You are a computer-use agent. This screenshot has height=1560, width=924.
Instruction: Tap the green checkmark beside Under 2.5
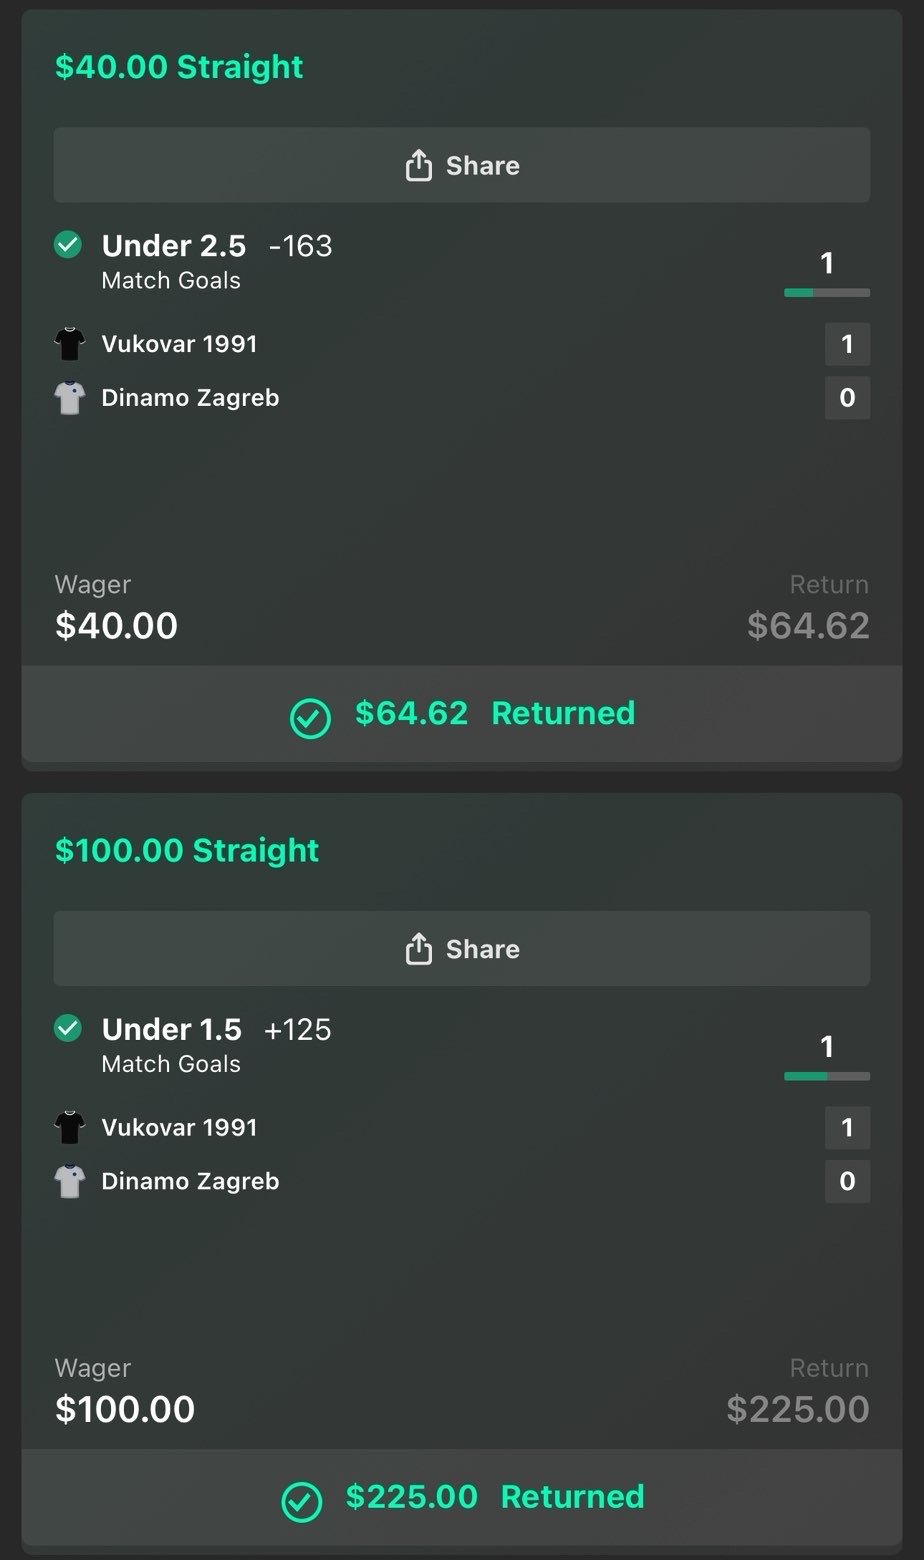[68, 245]
